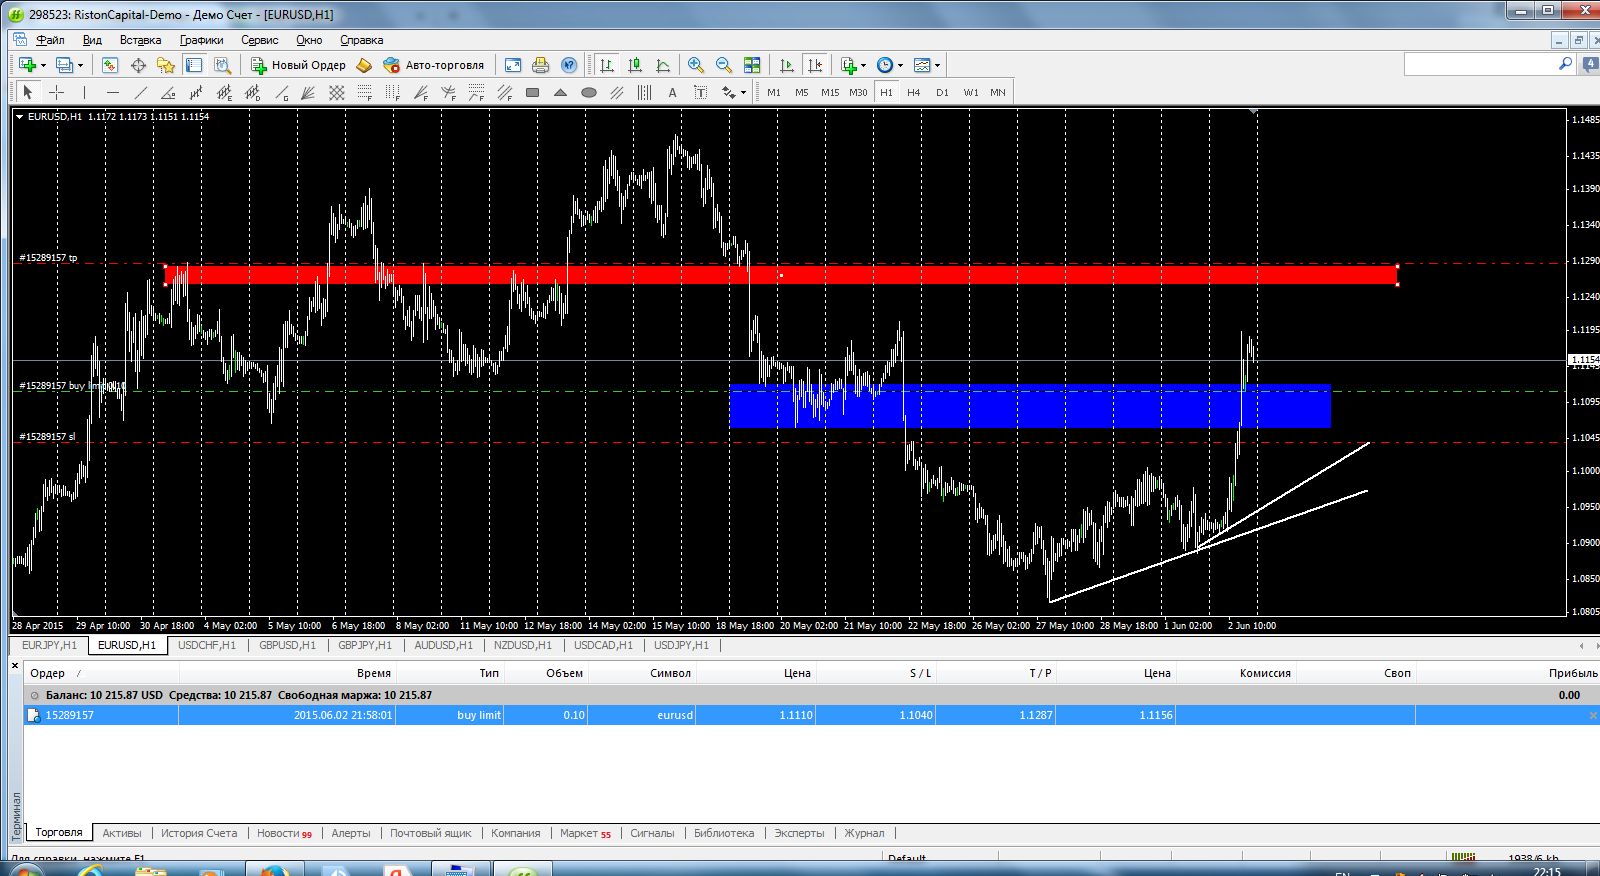Switch to the USDJPY,H1 chart tab
The width and height of the screenshot is (1600, 876).
pos(681,645)
